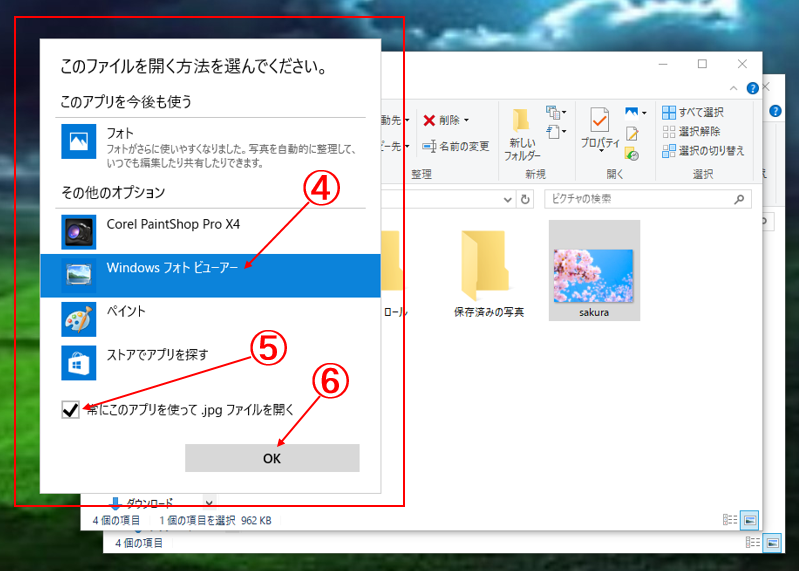
Task: Expand ショートカット easy access dropdown
Action: click(x=556, y=132)
